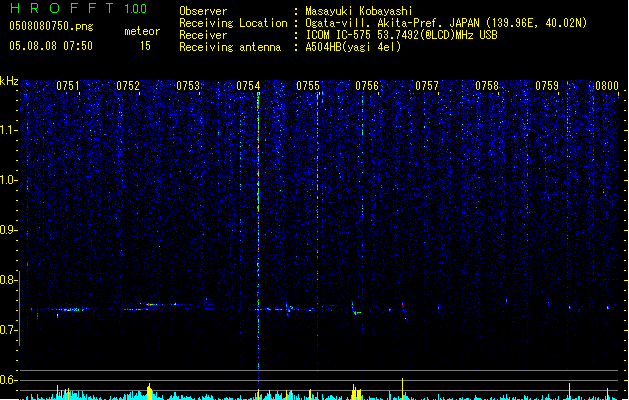
Task: Click the date stamp 05.08.08 07:50
Action: pyautogui.click(x=51, y=46)
